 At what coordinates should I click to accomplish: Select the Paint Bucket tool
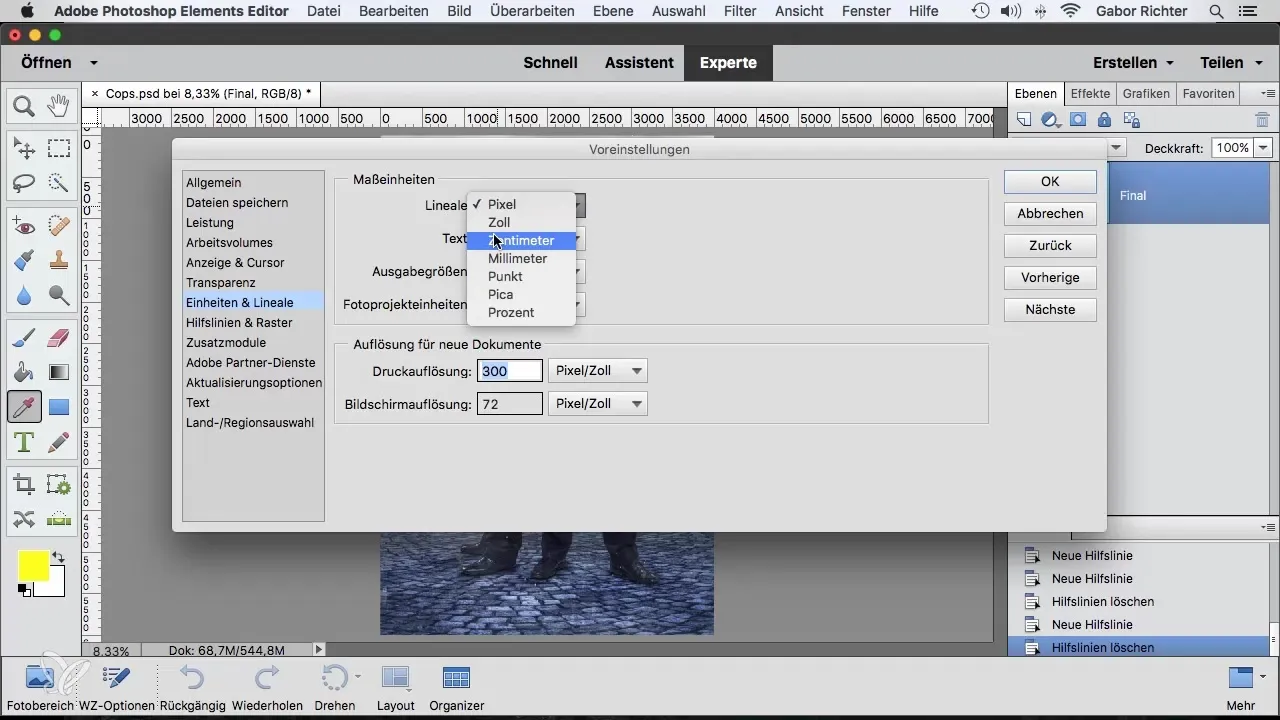tap(24, 373)
